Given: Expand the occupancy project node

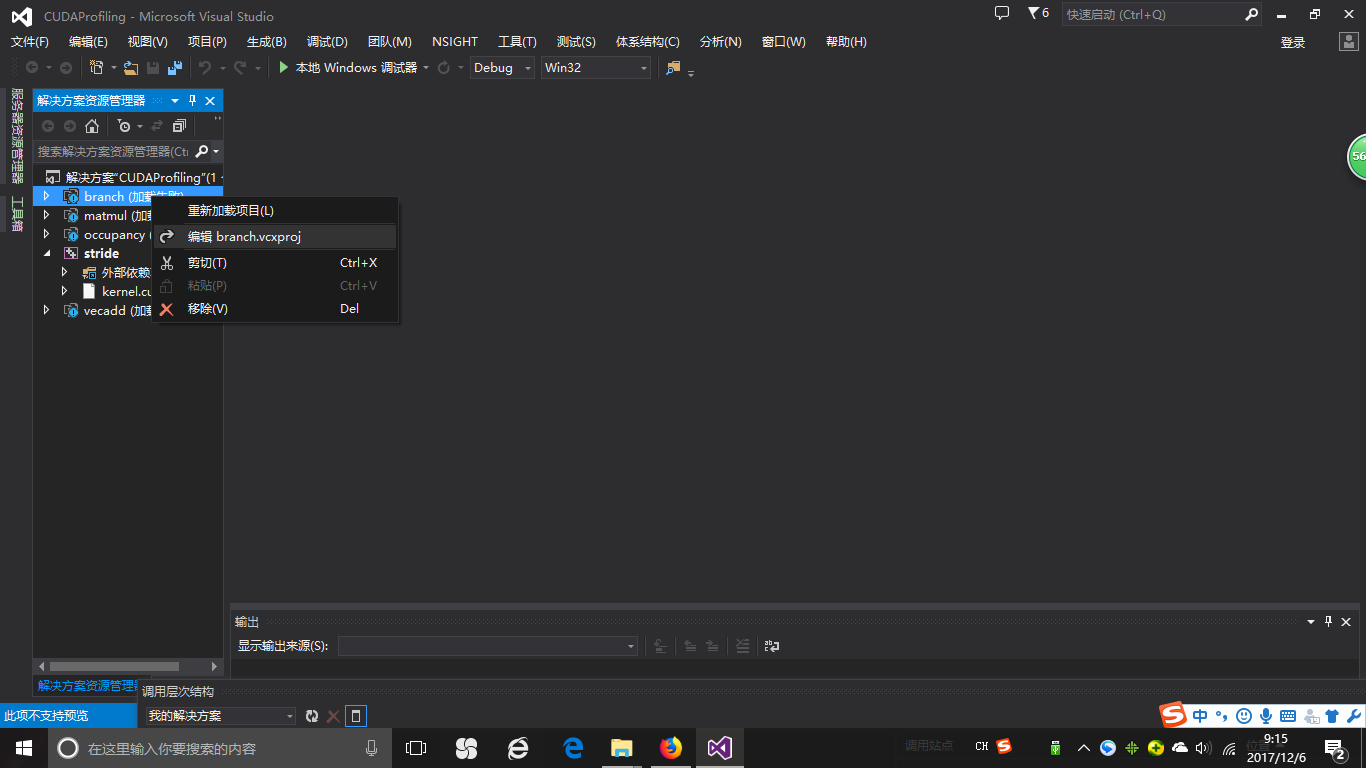Looking at the screenshot, I should (46, 234).
